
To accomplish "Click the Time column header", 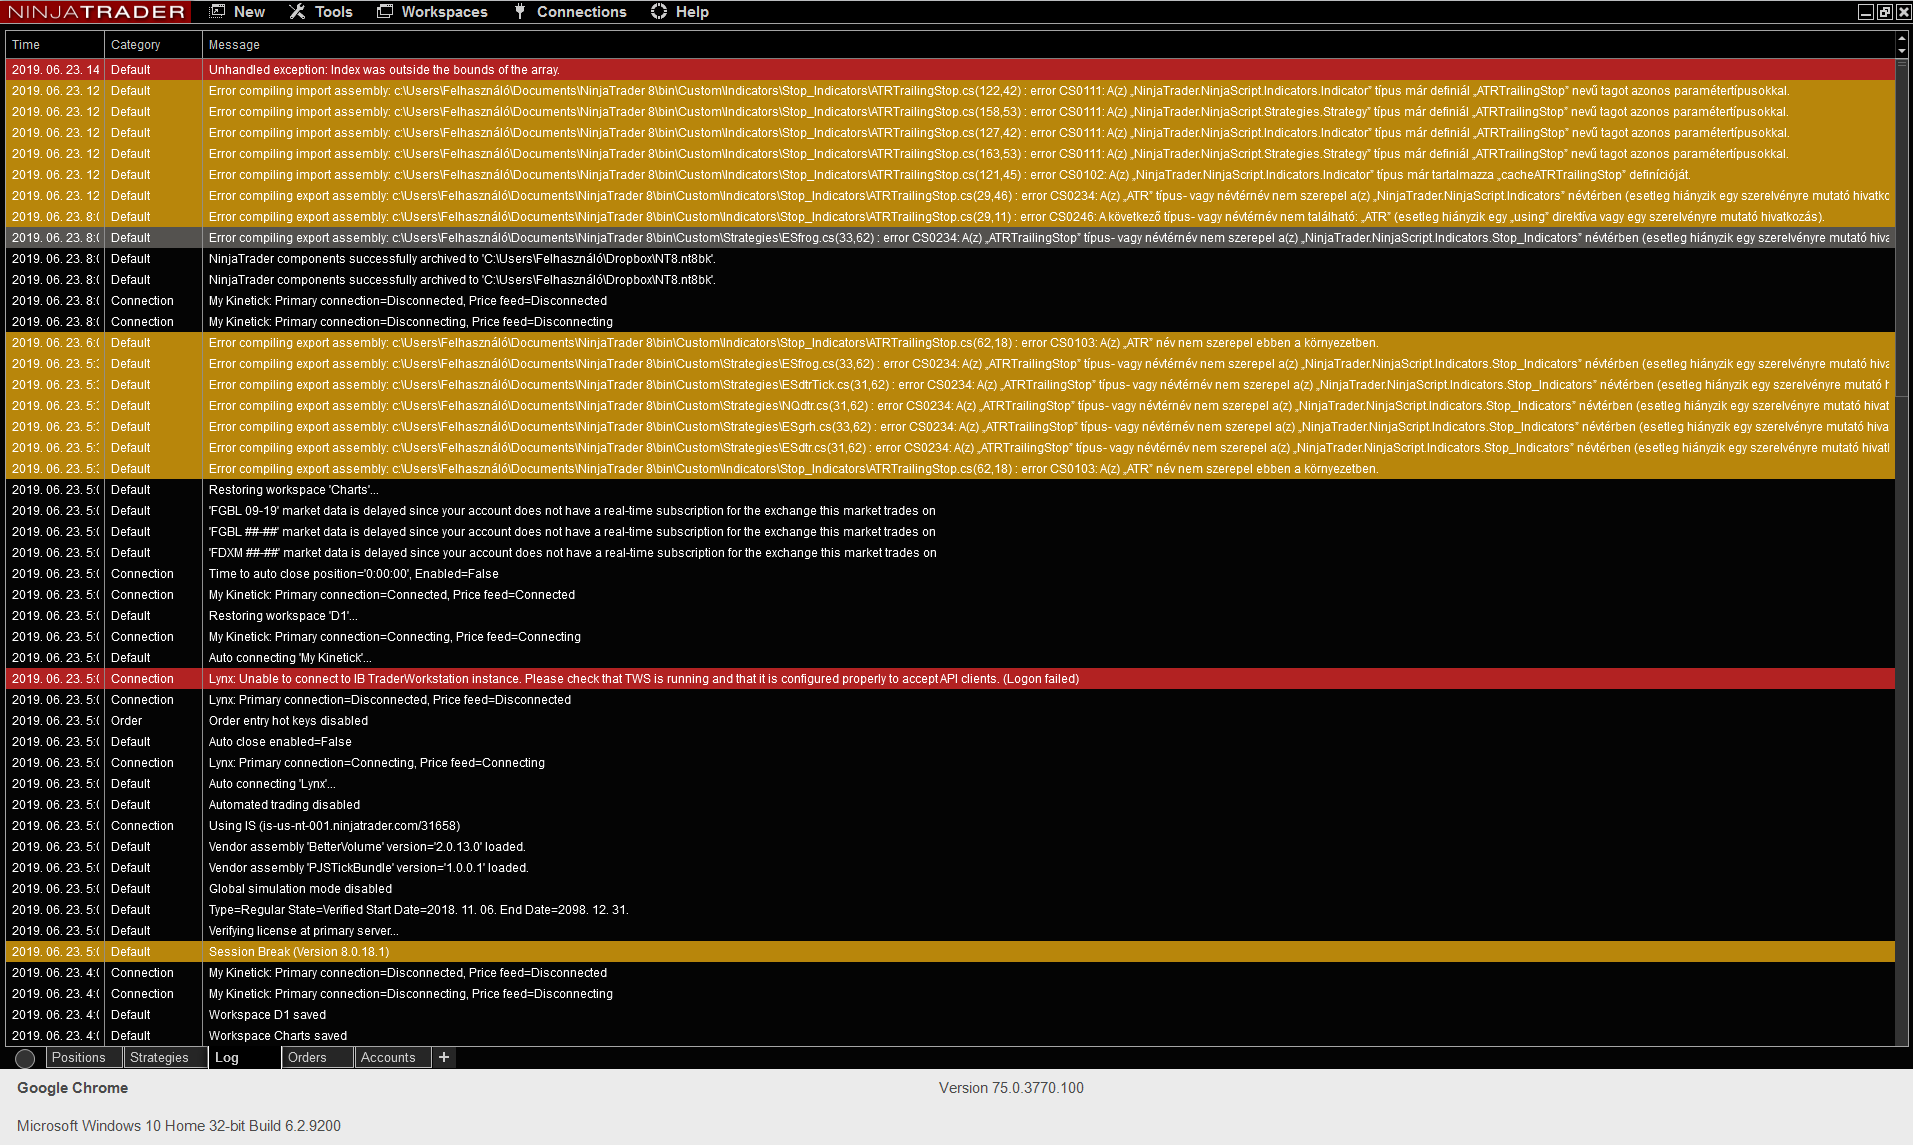I will [54, 45].
